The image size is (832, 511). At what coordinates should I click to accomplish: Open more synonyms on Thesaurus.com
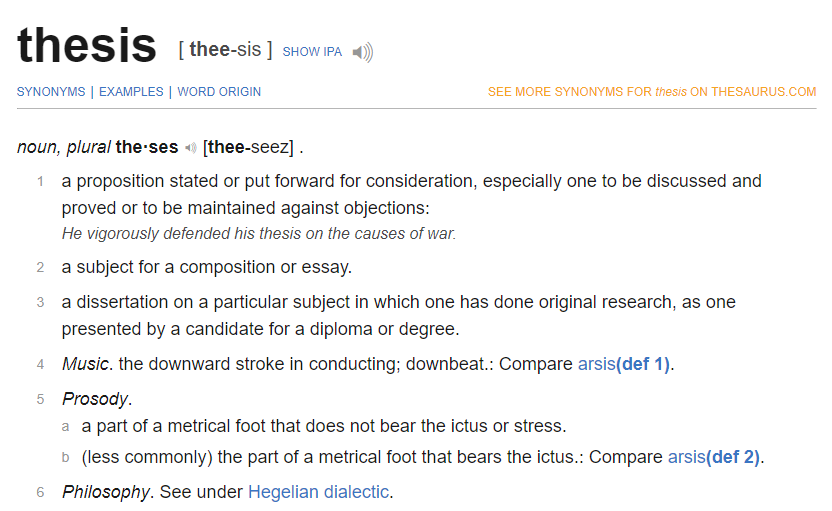(652, 92)
